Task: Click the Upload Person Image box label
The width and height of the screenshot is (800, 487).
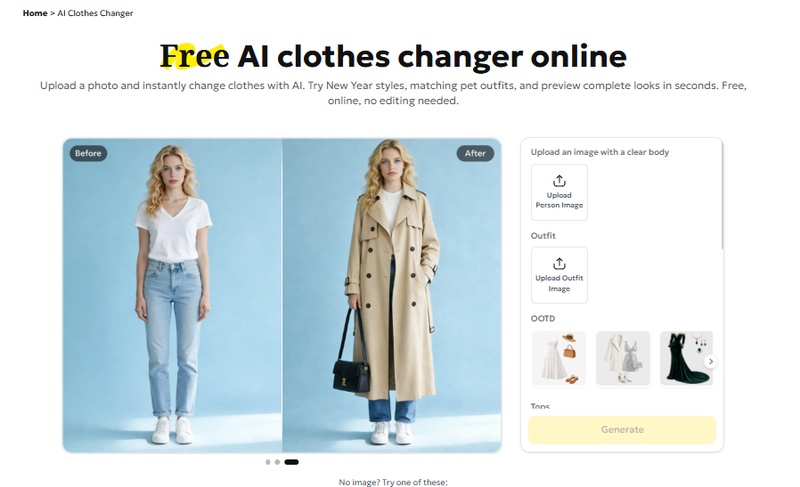Action: [559, 200]
